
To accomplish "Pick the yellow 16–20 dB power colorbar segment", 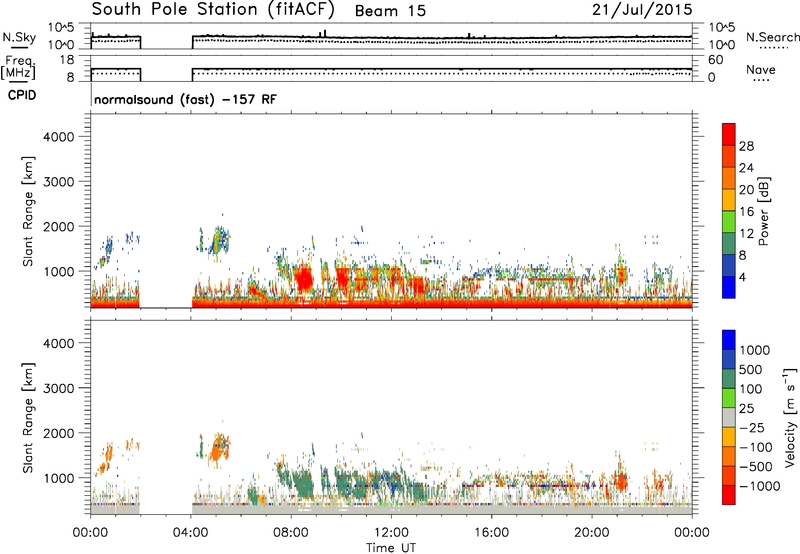I will click(729, 199).
